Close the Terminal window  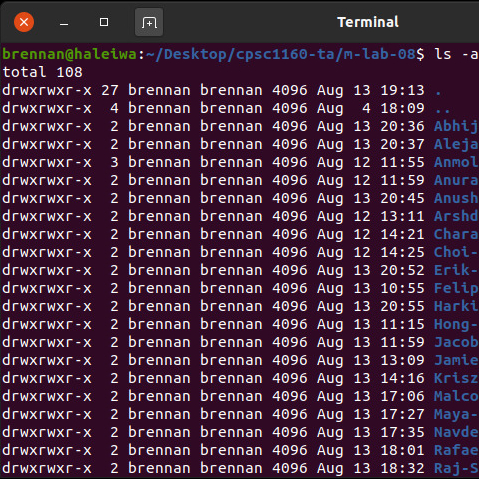coord(24,22)
